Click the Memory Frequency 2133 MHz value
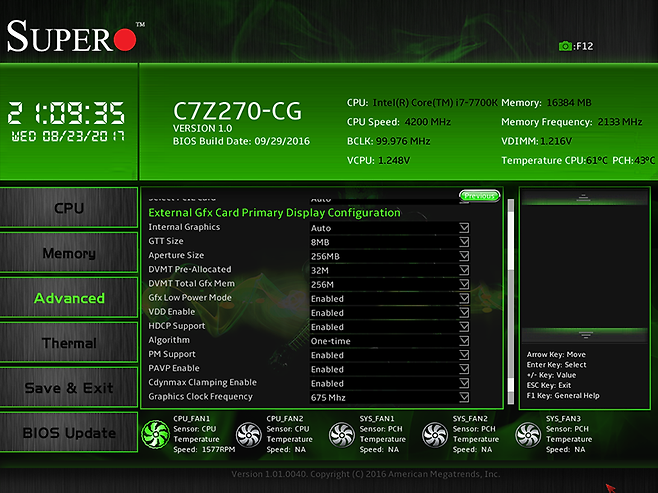The image size is (658, 493). coord(620,122)
